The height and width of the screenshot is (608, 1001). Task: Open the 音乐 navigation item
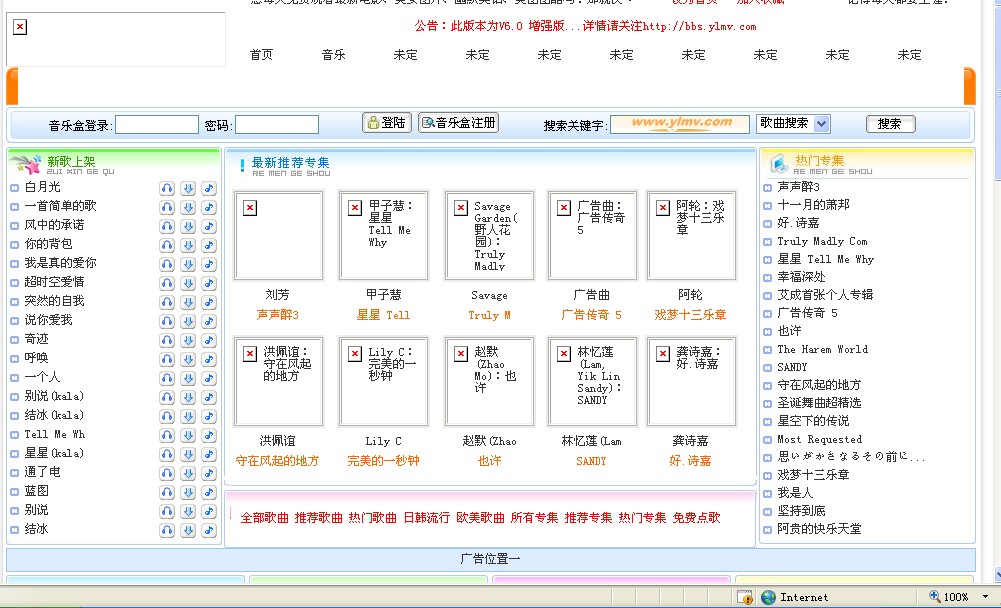pos(333,55)
